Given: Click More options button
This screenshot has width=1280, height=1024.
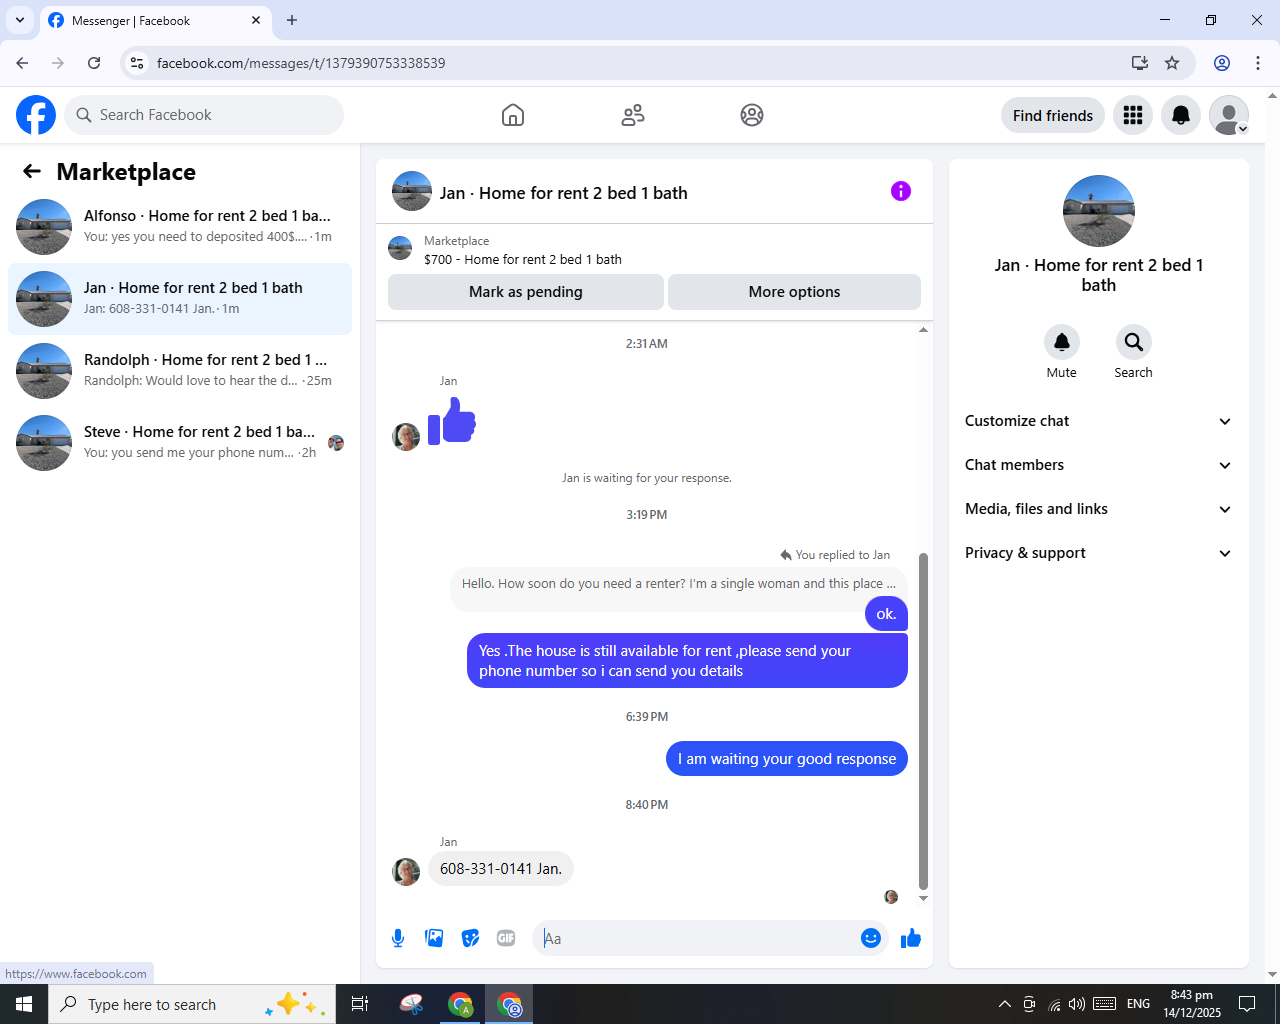Looking at the screenshot, I should pyautogui.click(x=794, y=292).
